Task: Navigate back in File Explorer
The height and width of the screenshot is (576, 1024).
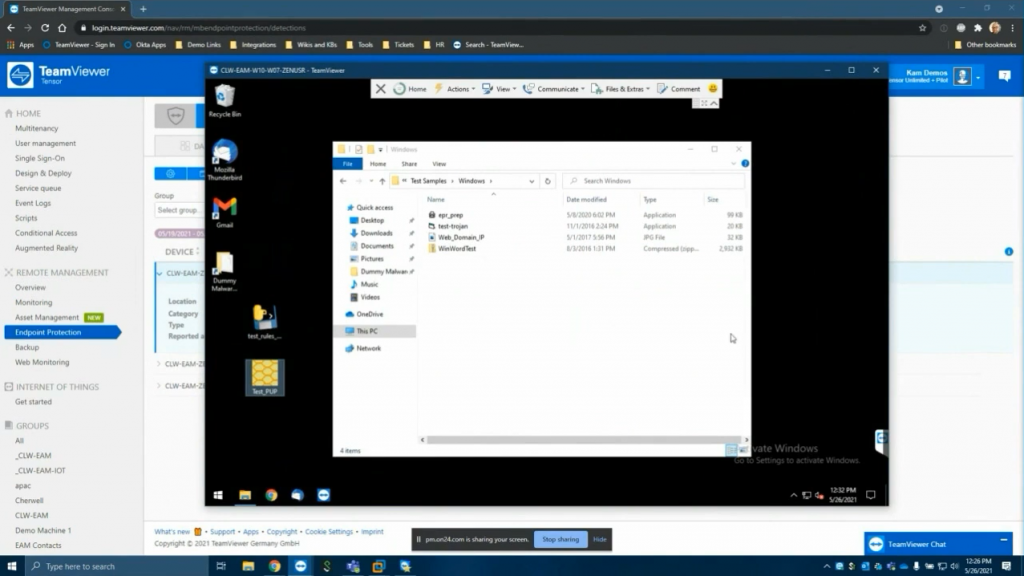Action: (x=344, y=181)
